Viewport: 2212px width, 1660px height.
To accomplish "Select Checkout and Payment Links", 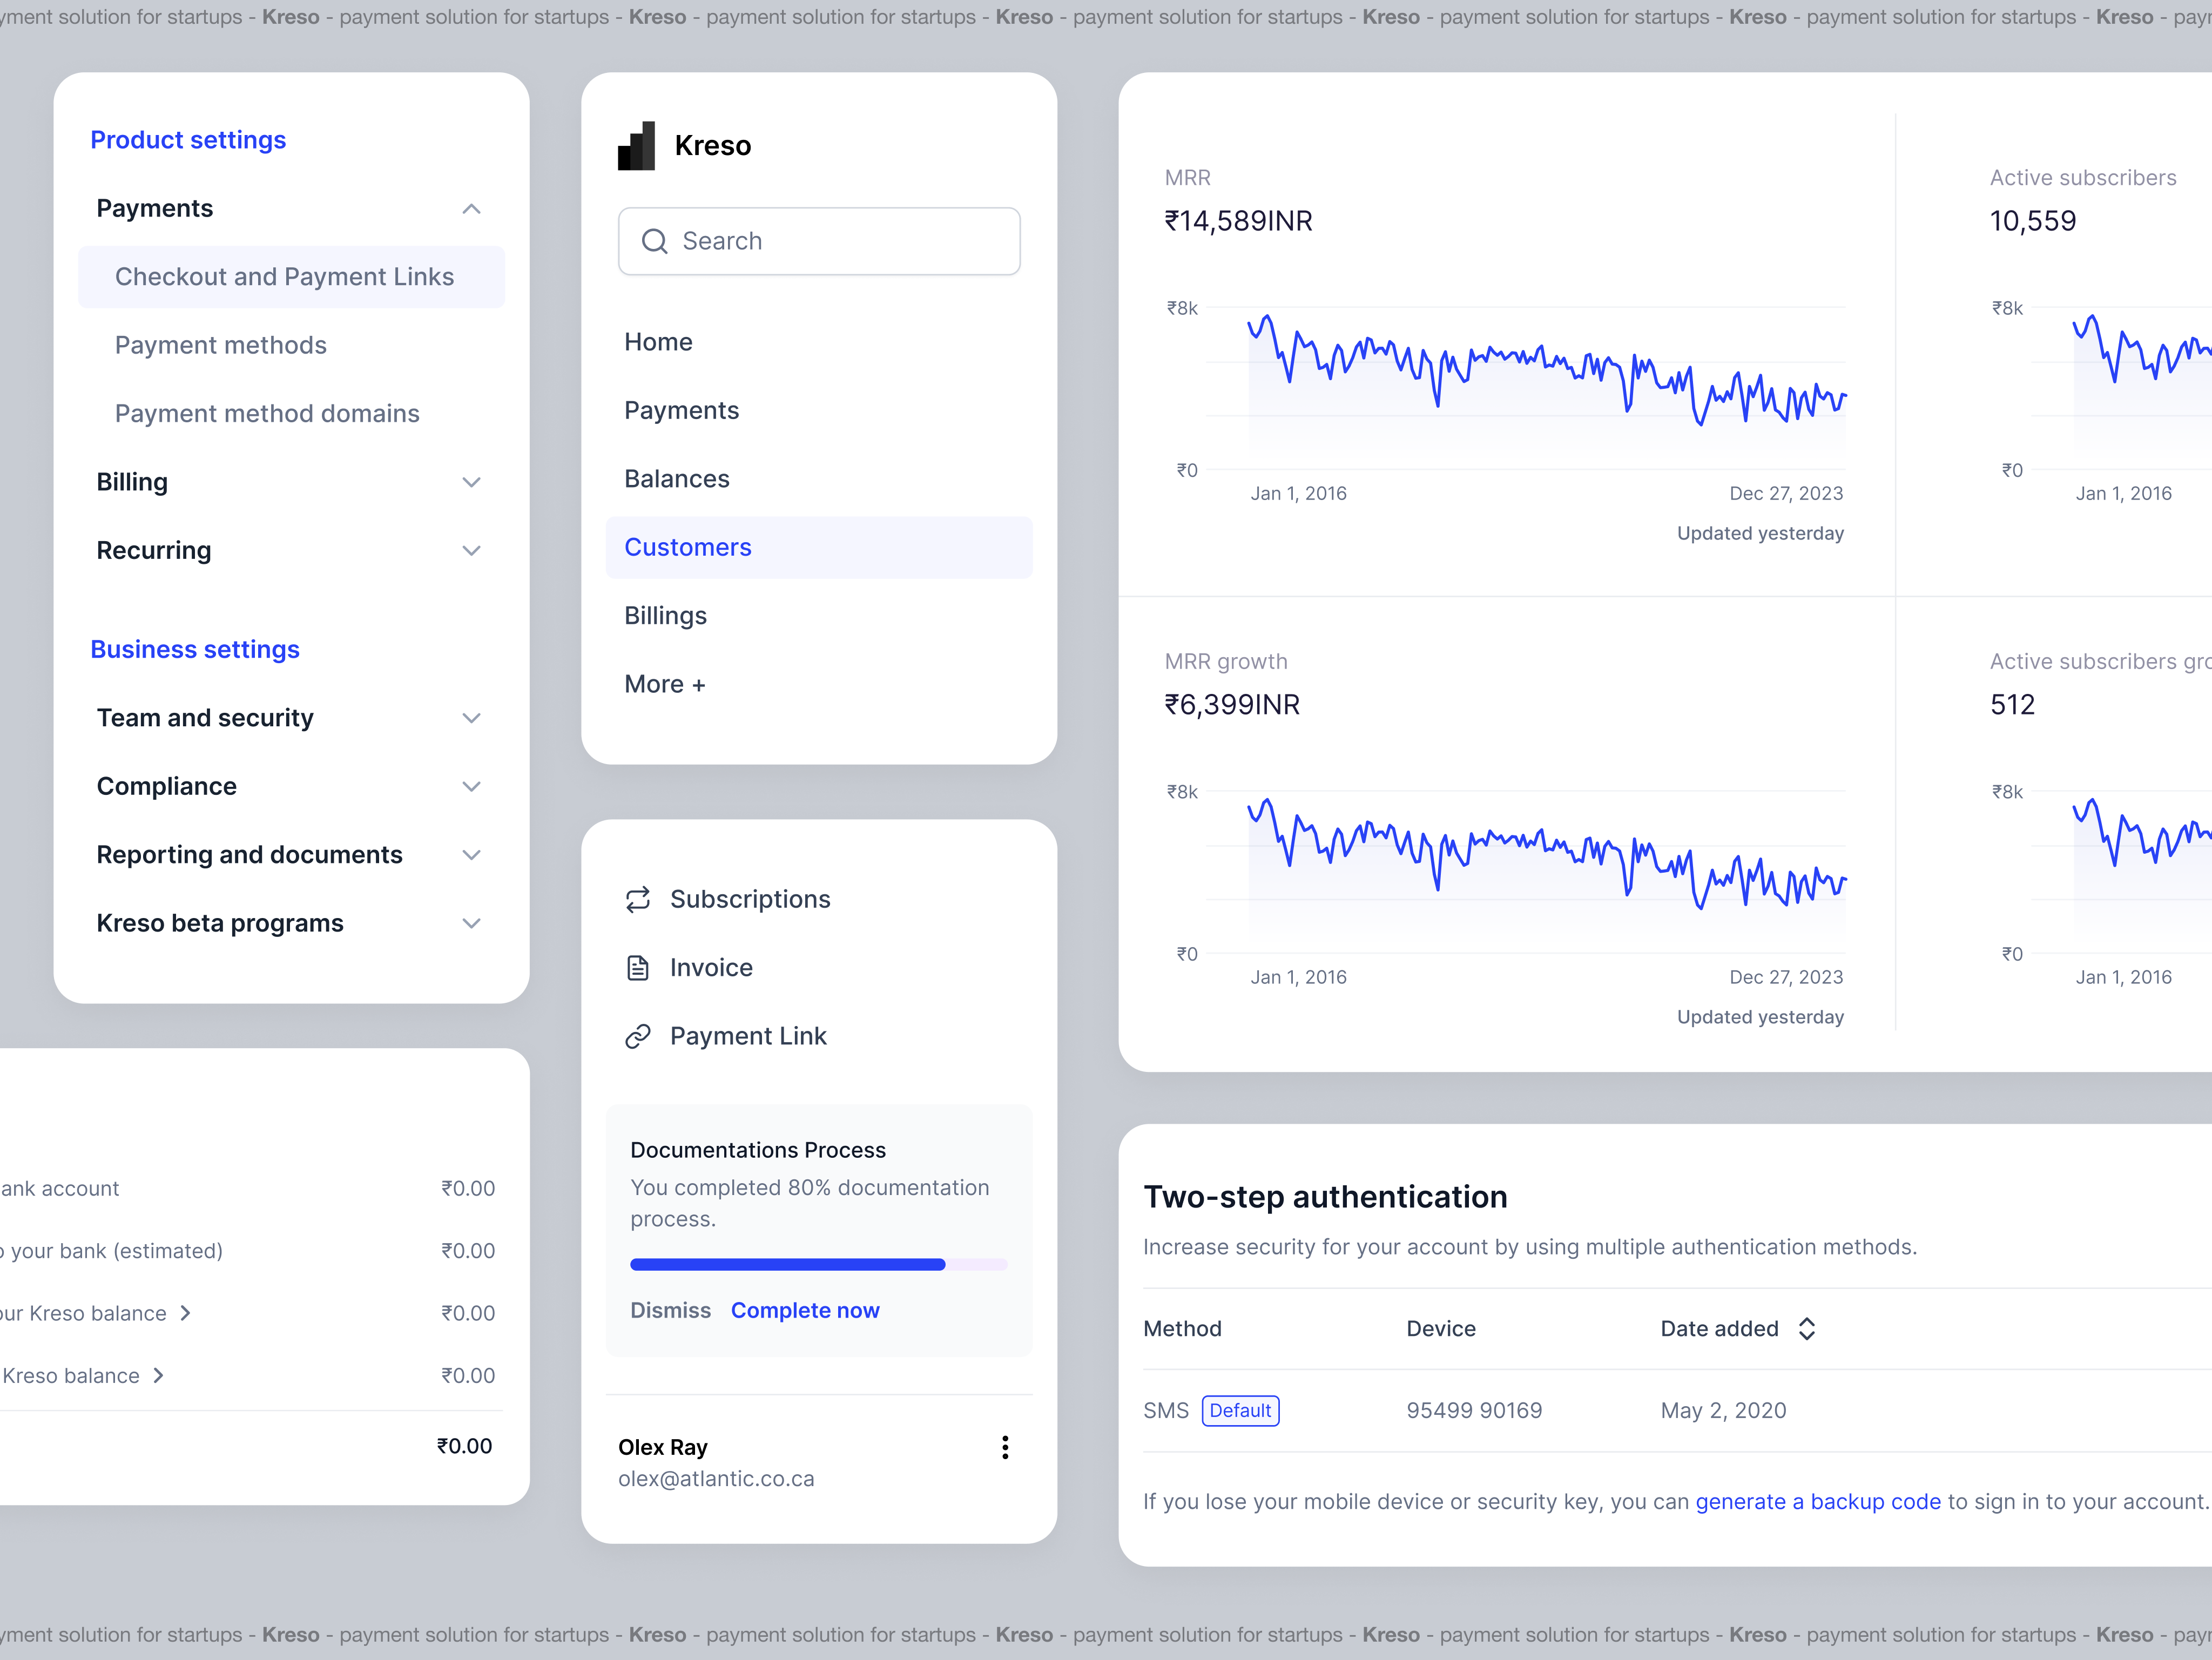I will coord(284,276).
